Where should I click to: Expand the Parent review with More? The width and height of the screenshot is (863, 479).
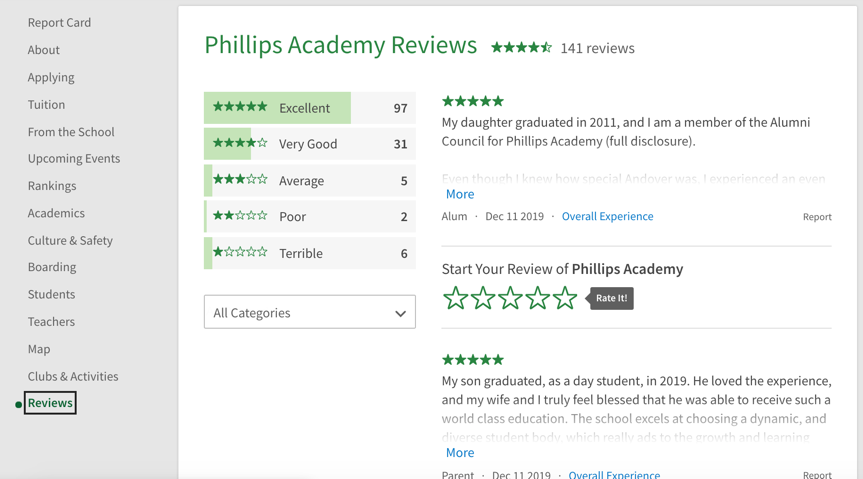point(460,453)
